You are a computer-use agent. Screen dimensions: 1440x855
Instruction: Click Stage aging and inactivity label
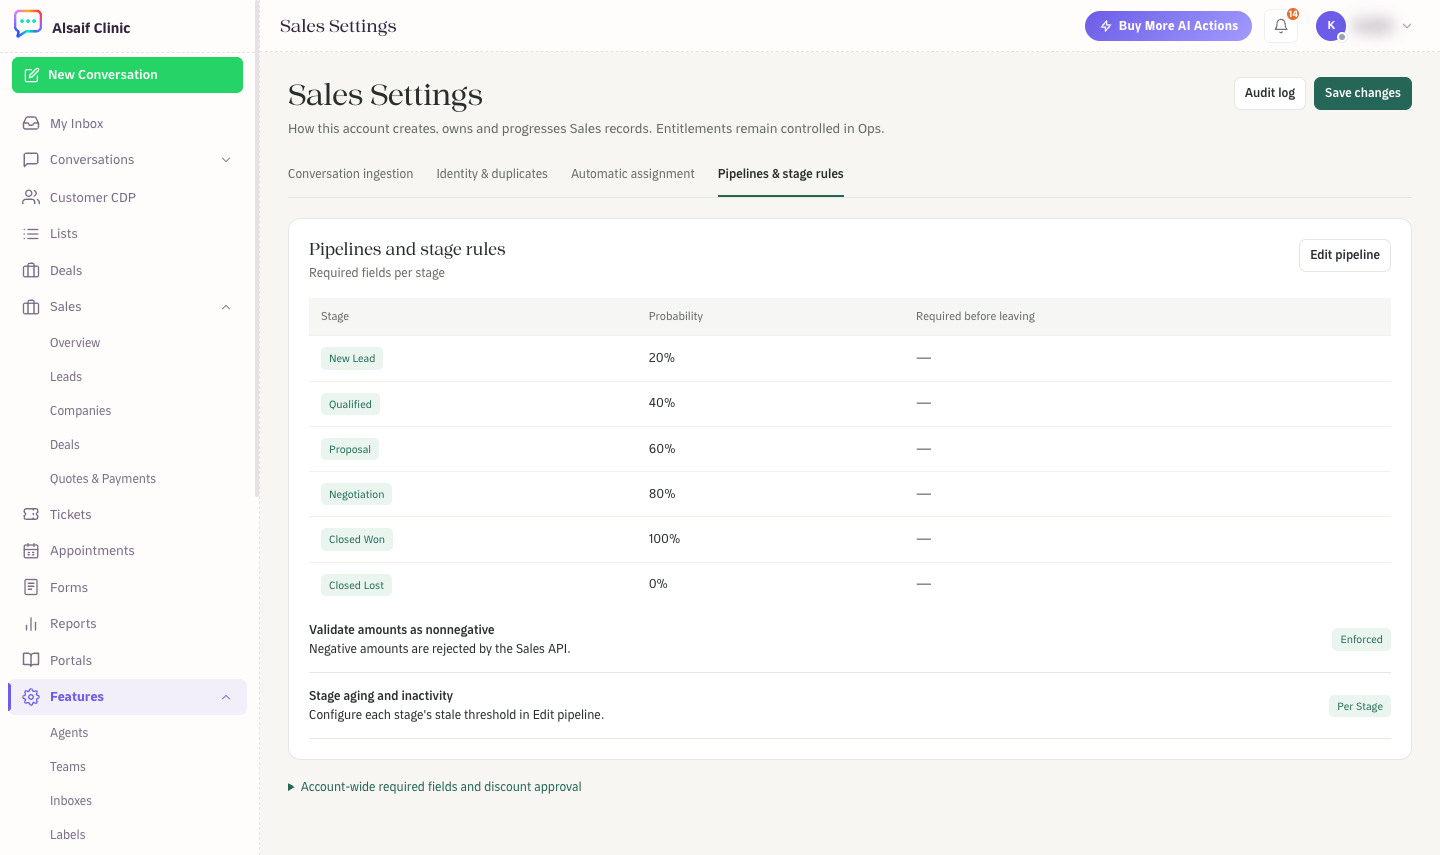381,696
